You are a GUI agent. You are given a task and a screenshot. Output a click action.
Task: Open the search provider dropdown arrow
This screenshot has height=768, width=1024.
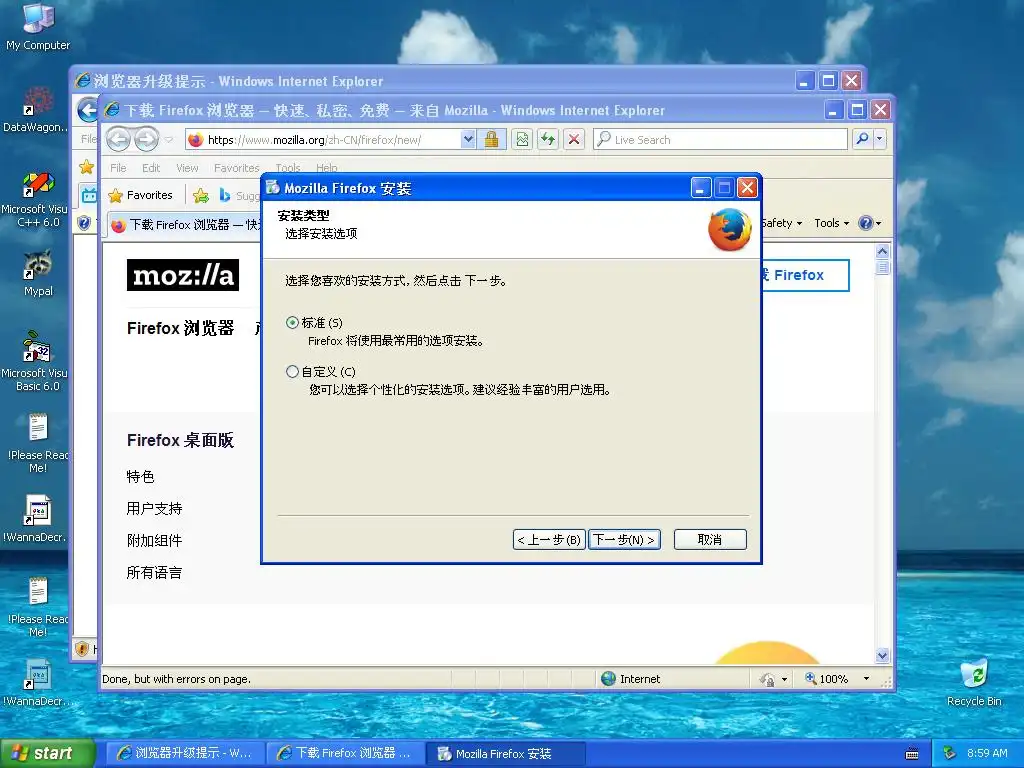click(x=880, y=139)
